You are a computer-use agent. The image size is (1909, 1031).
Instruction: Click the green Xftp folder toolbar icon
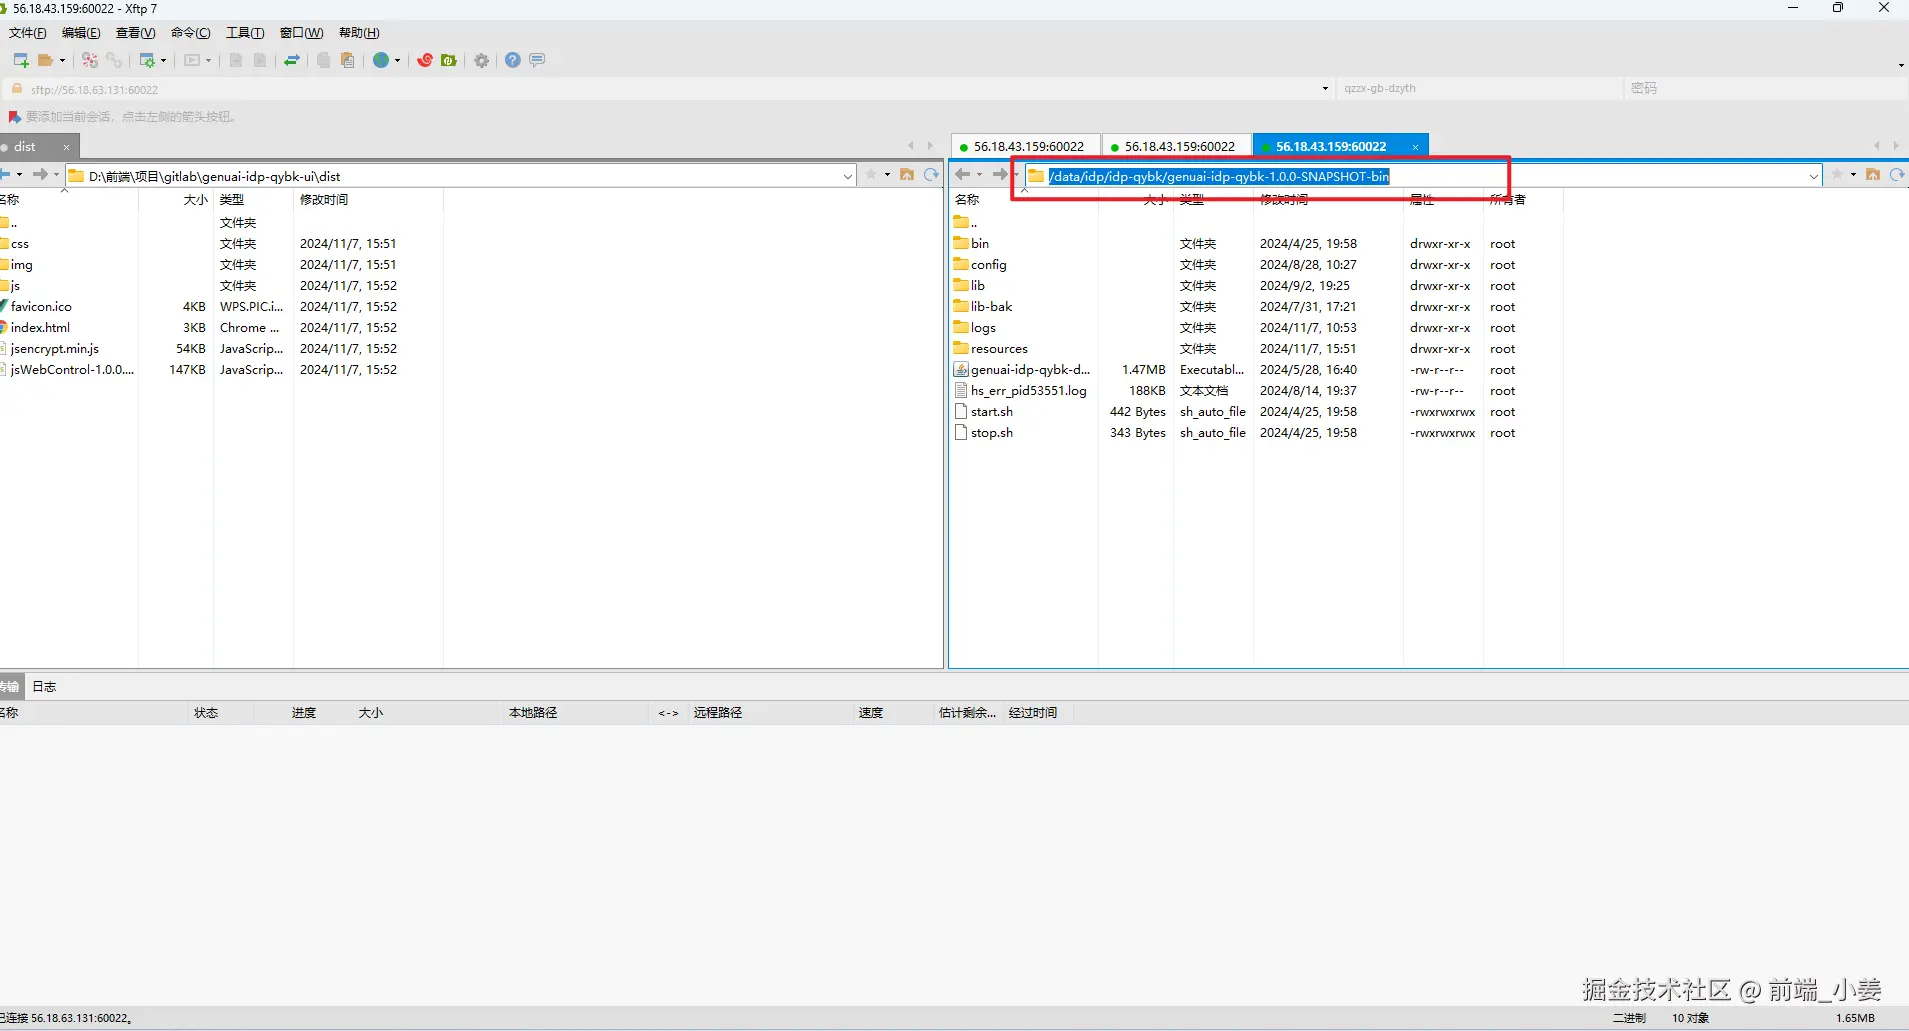coord(449,60)
